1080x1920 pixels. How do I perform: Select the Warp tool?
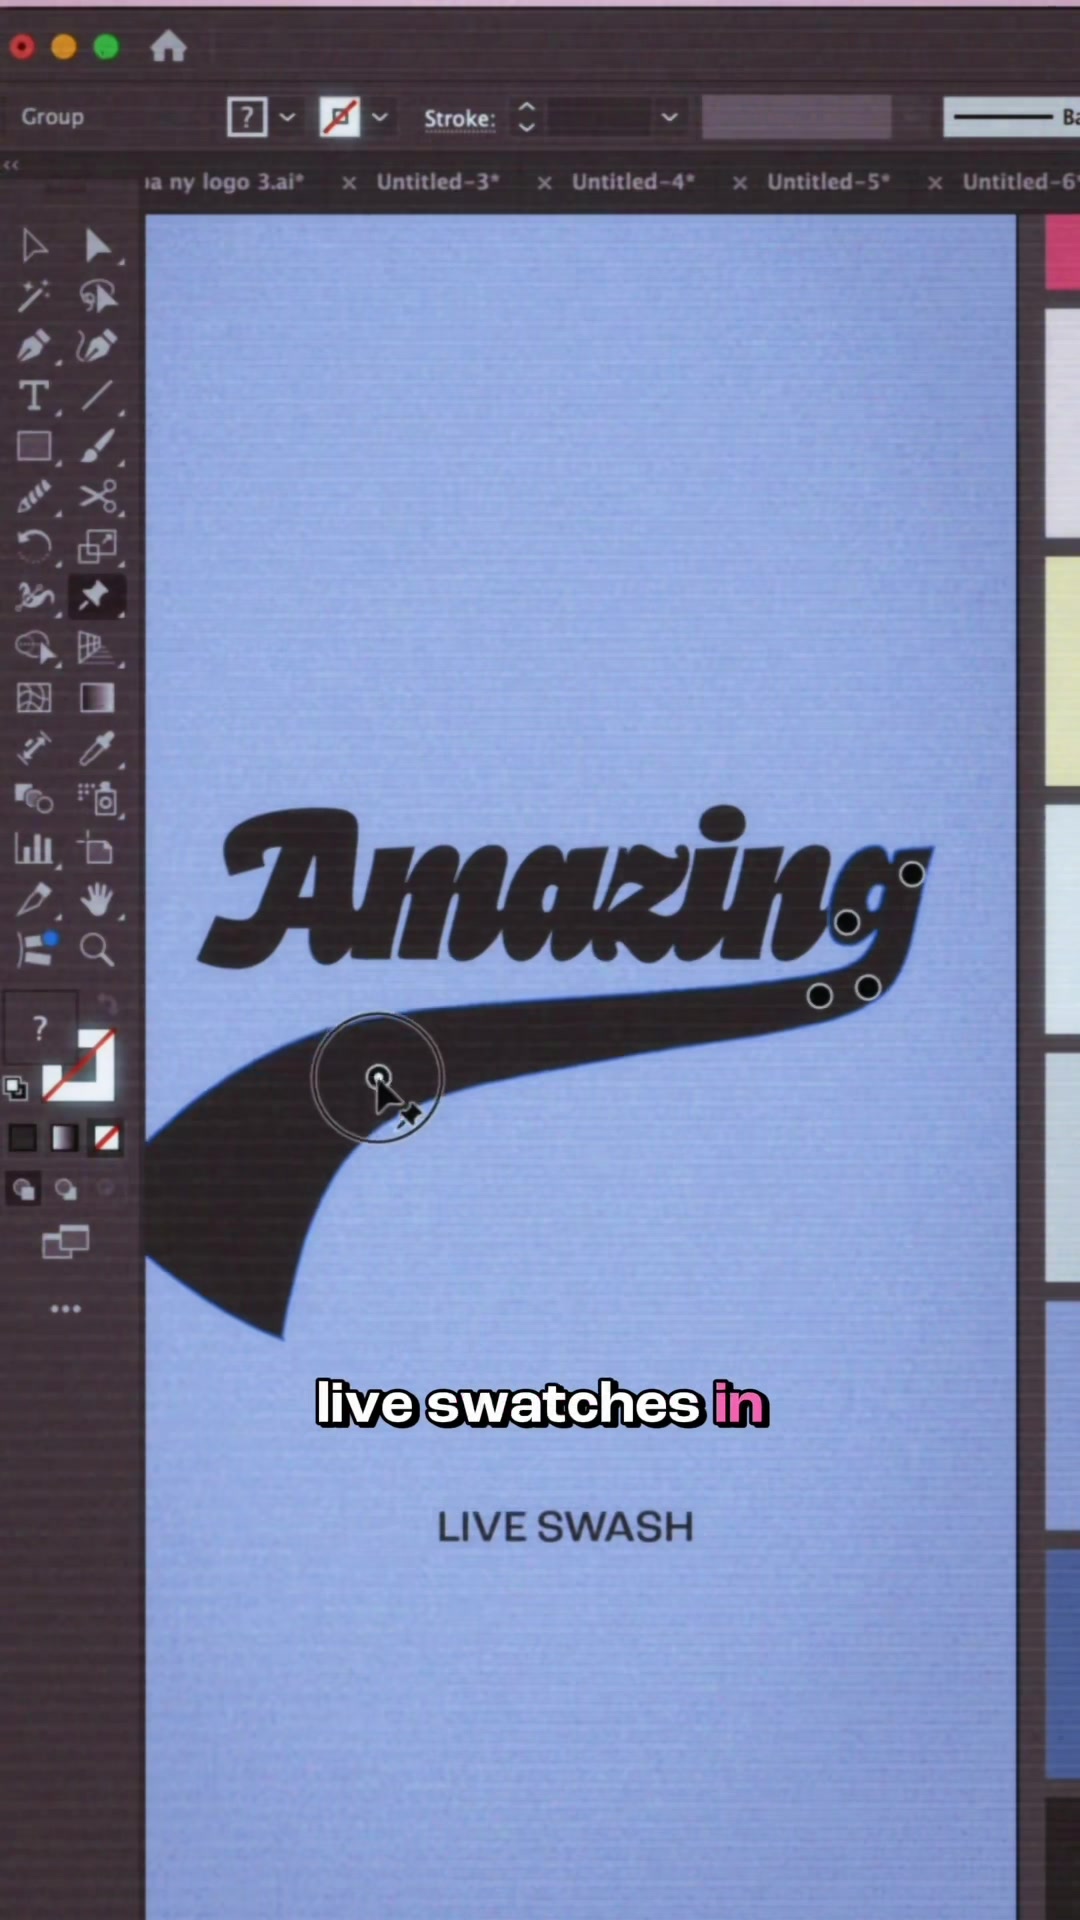34,596
